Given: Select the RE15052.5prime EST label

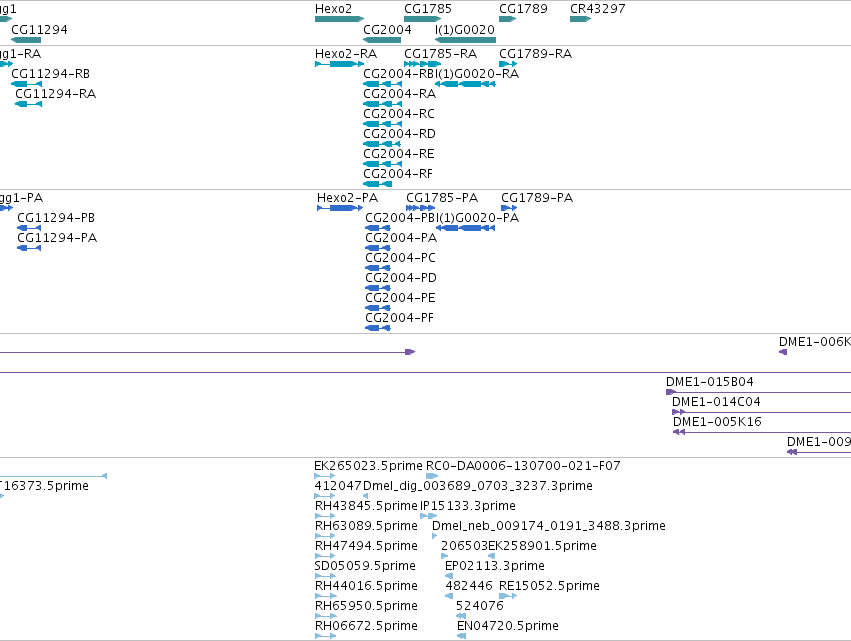Looking at the screenshot, I should 549,587.
